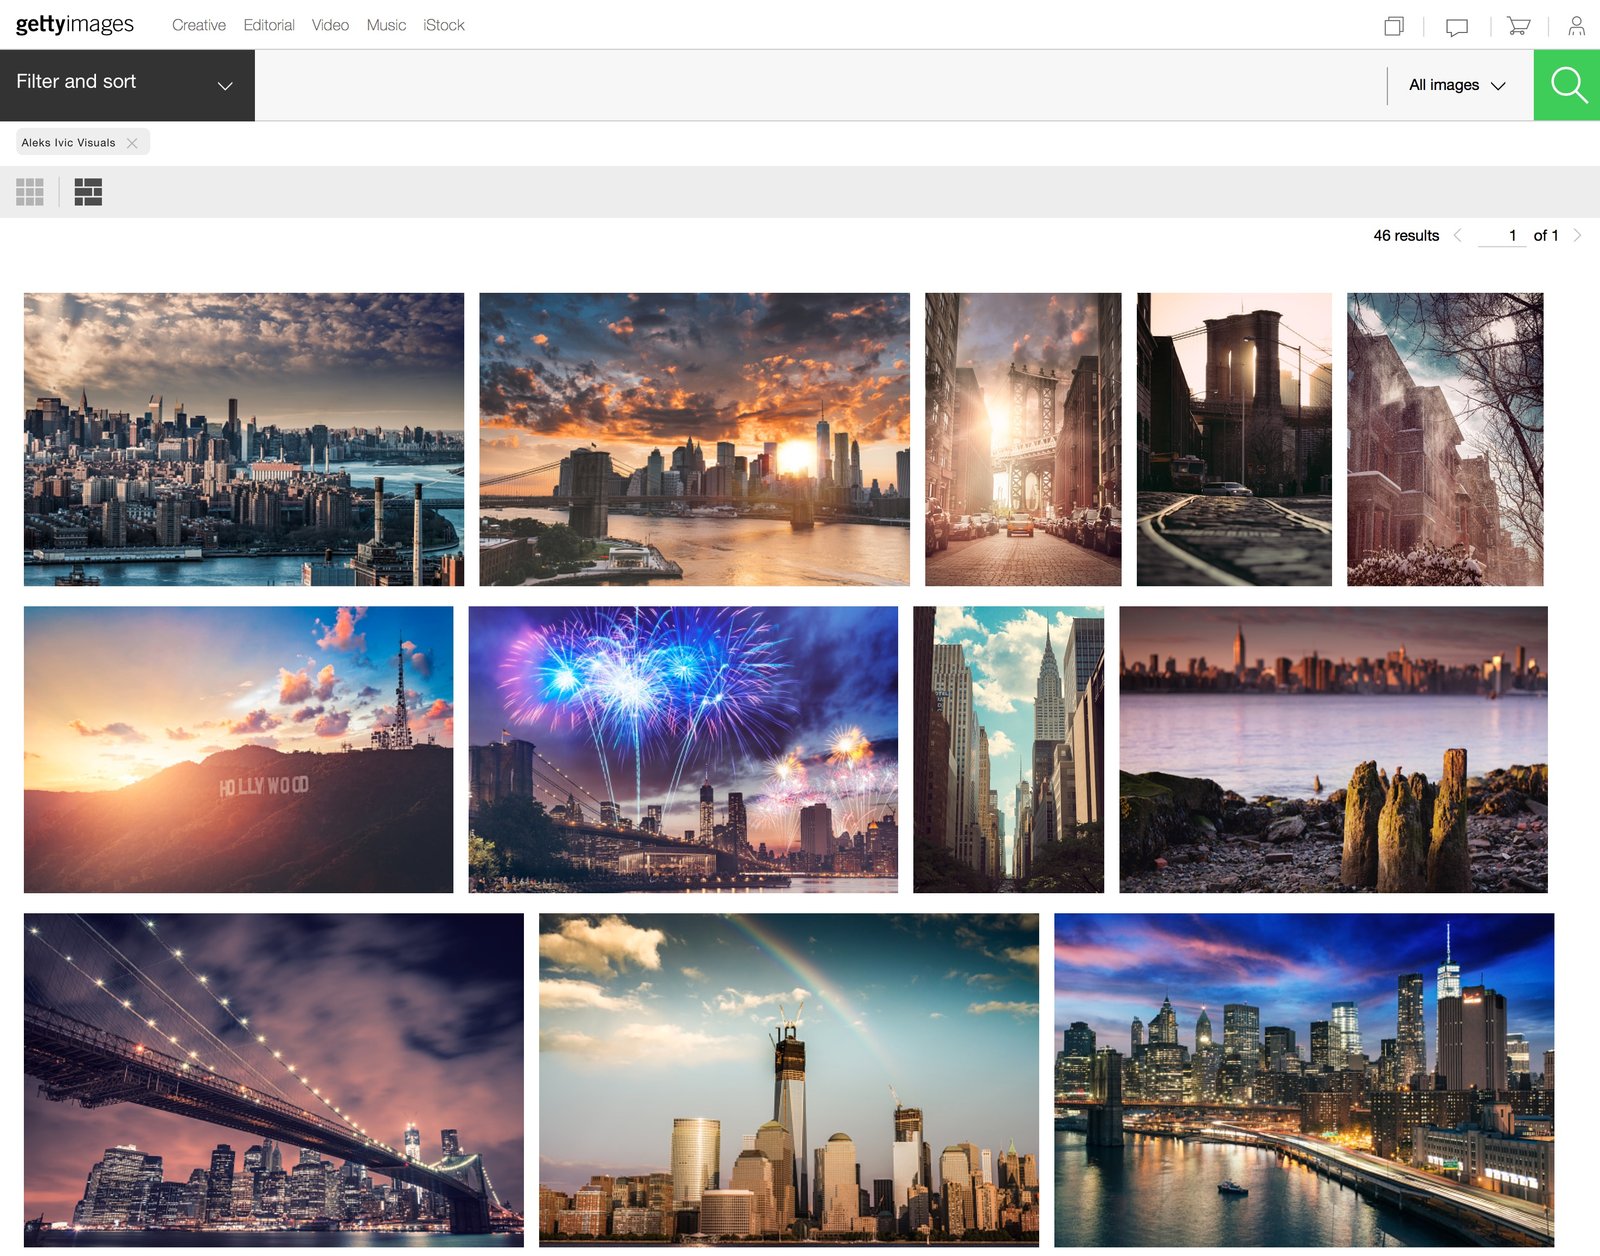1600x1256 pixels.
Task: Open the blue hour Manhattan waterfront photo
Action: pos(1304,1080)
